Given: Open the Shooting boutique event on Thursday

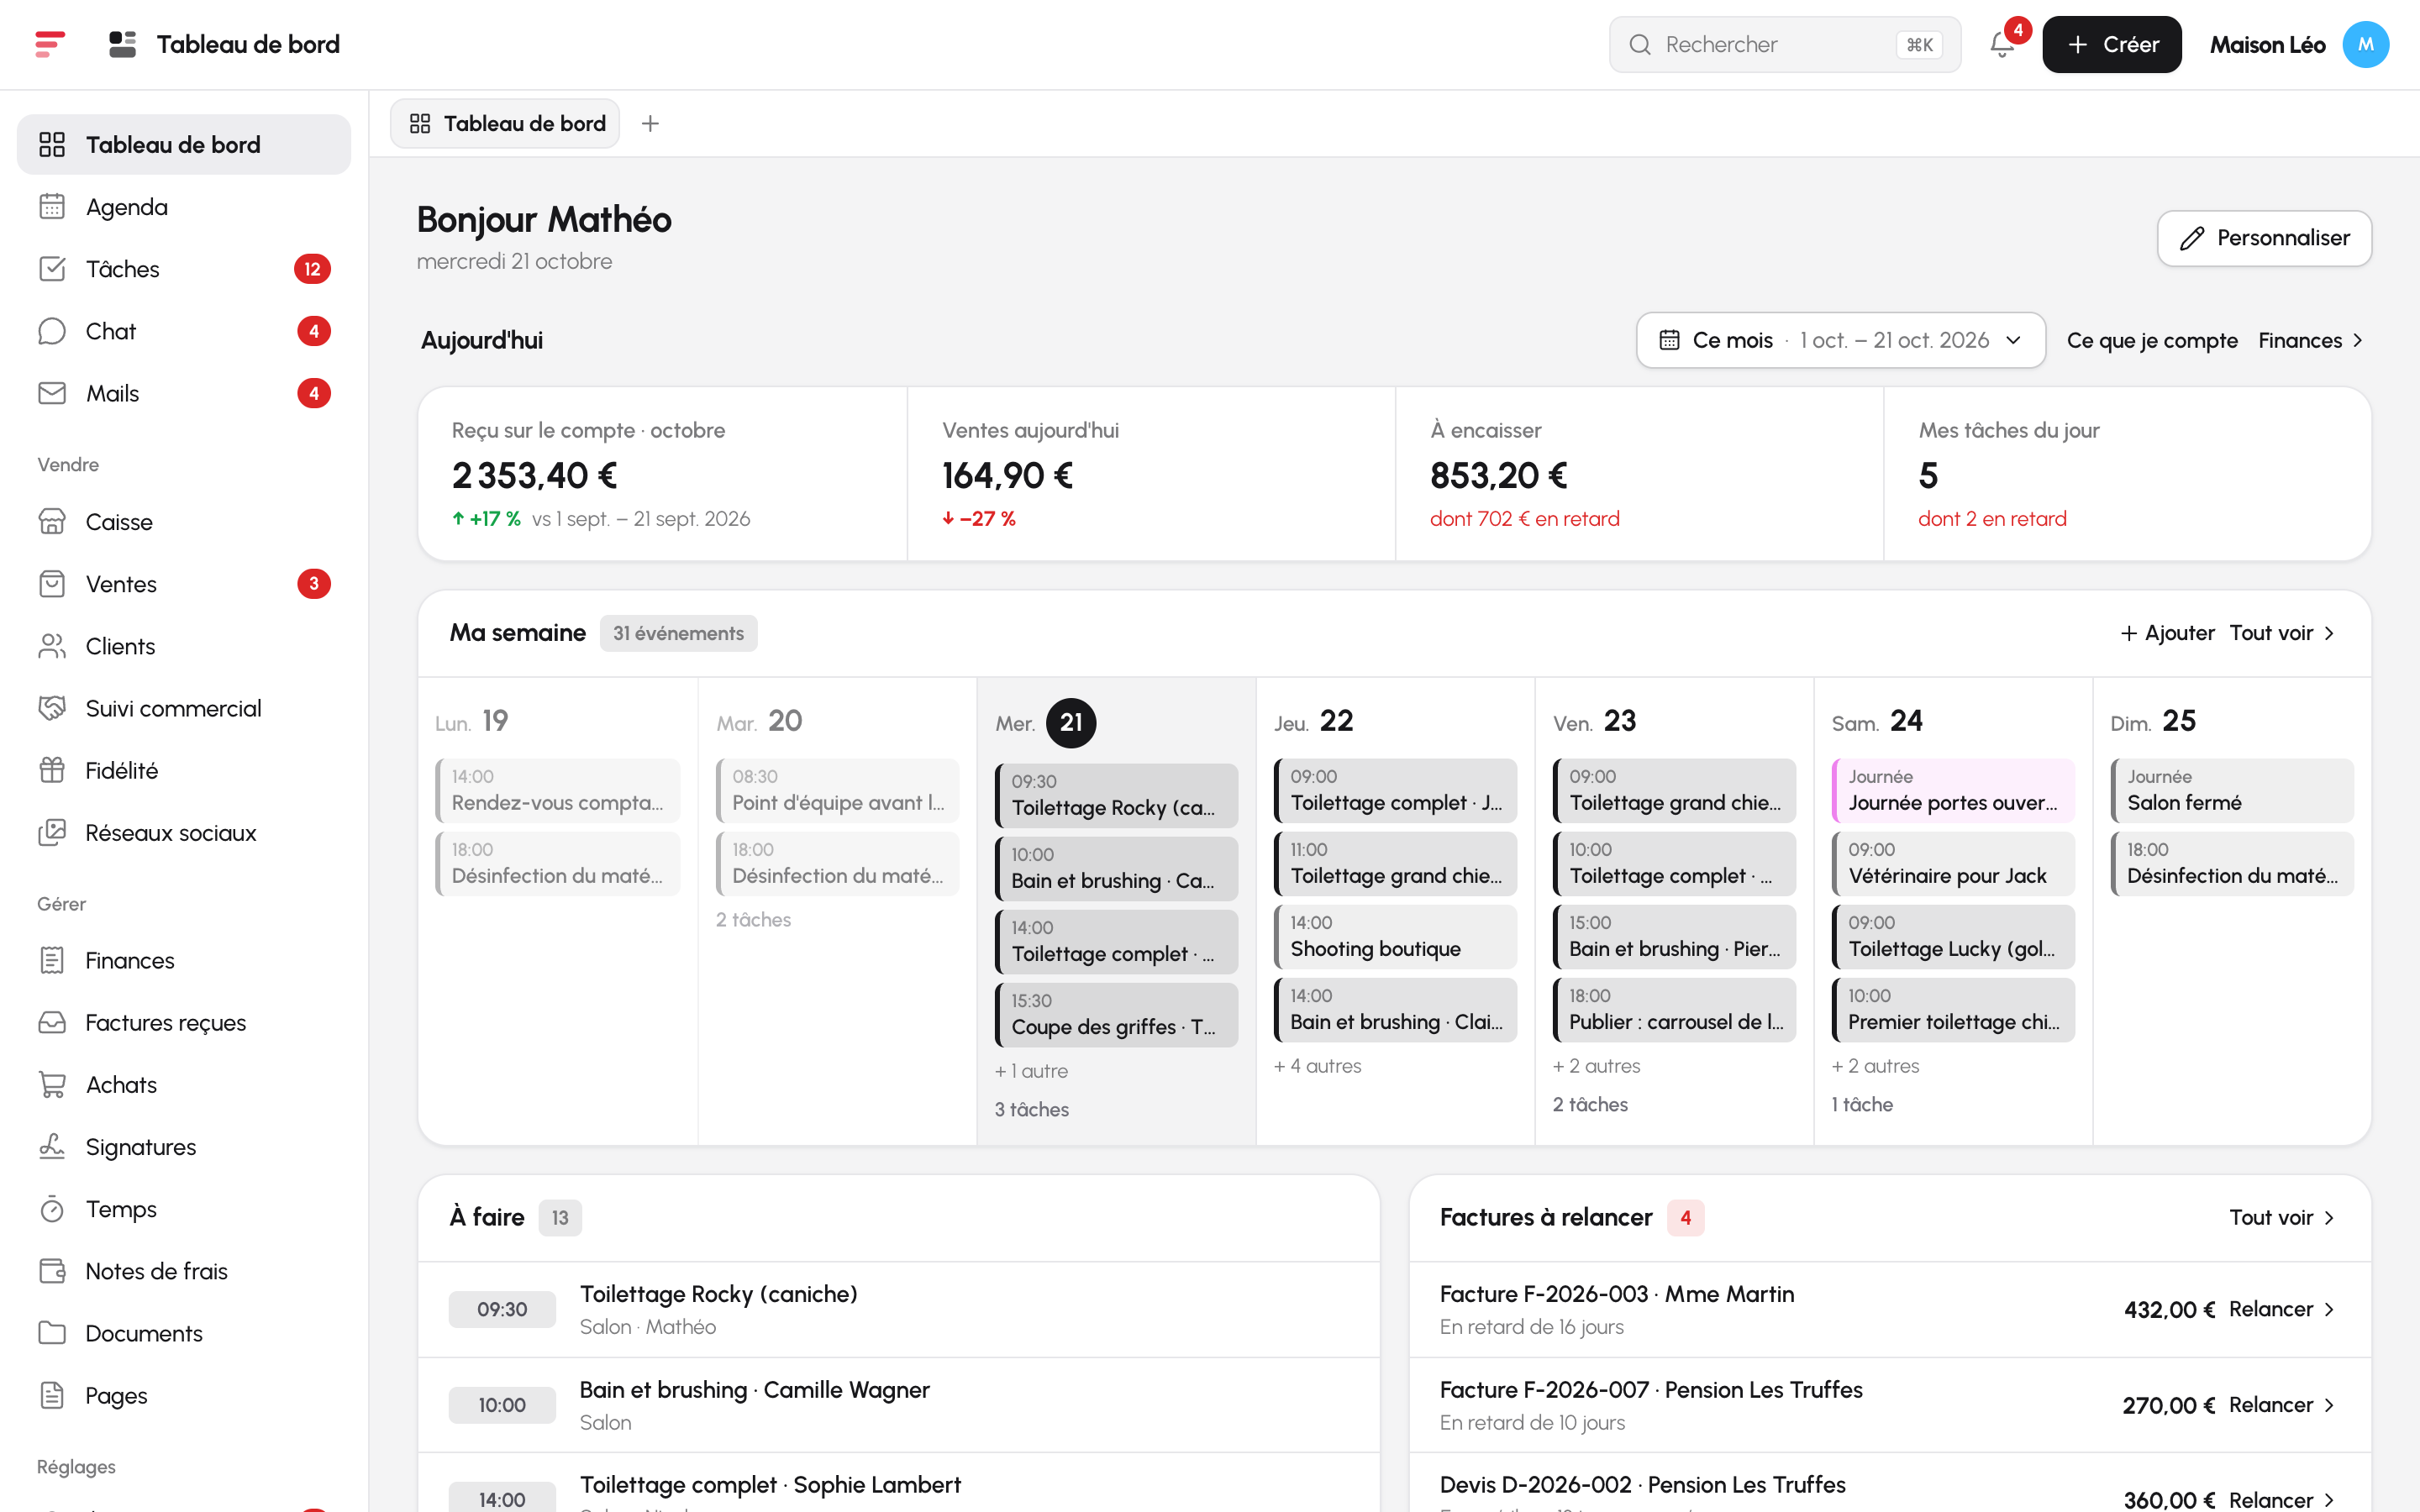Looking at the screenshot, I should tap(1395, 937).
